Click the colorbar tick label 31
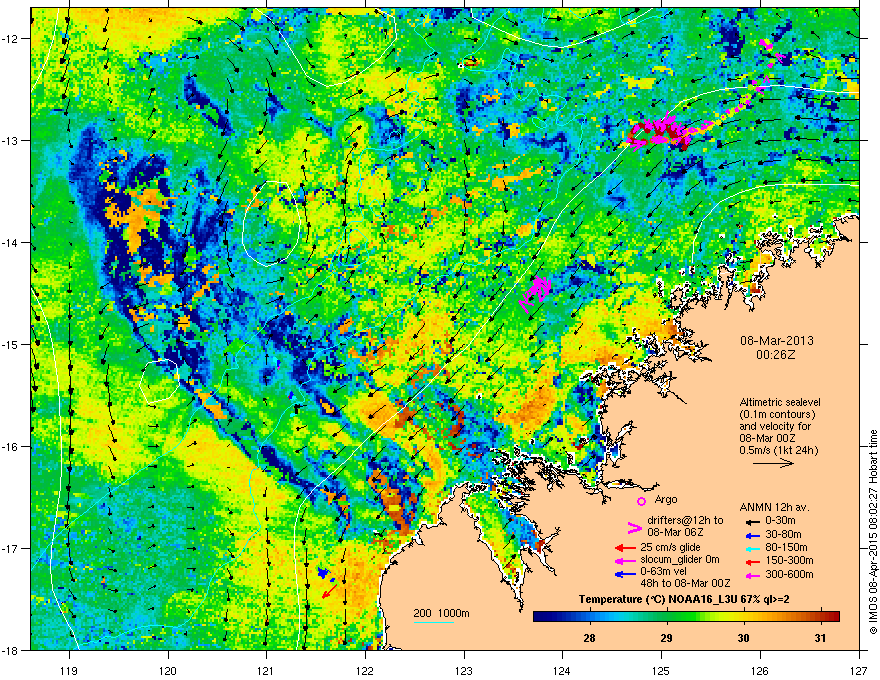The image size is (880, 680). click(x=821, y=638)
